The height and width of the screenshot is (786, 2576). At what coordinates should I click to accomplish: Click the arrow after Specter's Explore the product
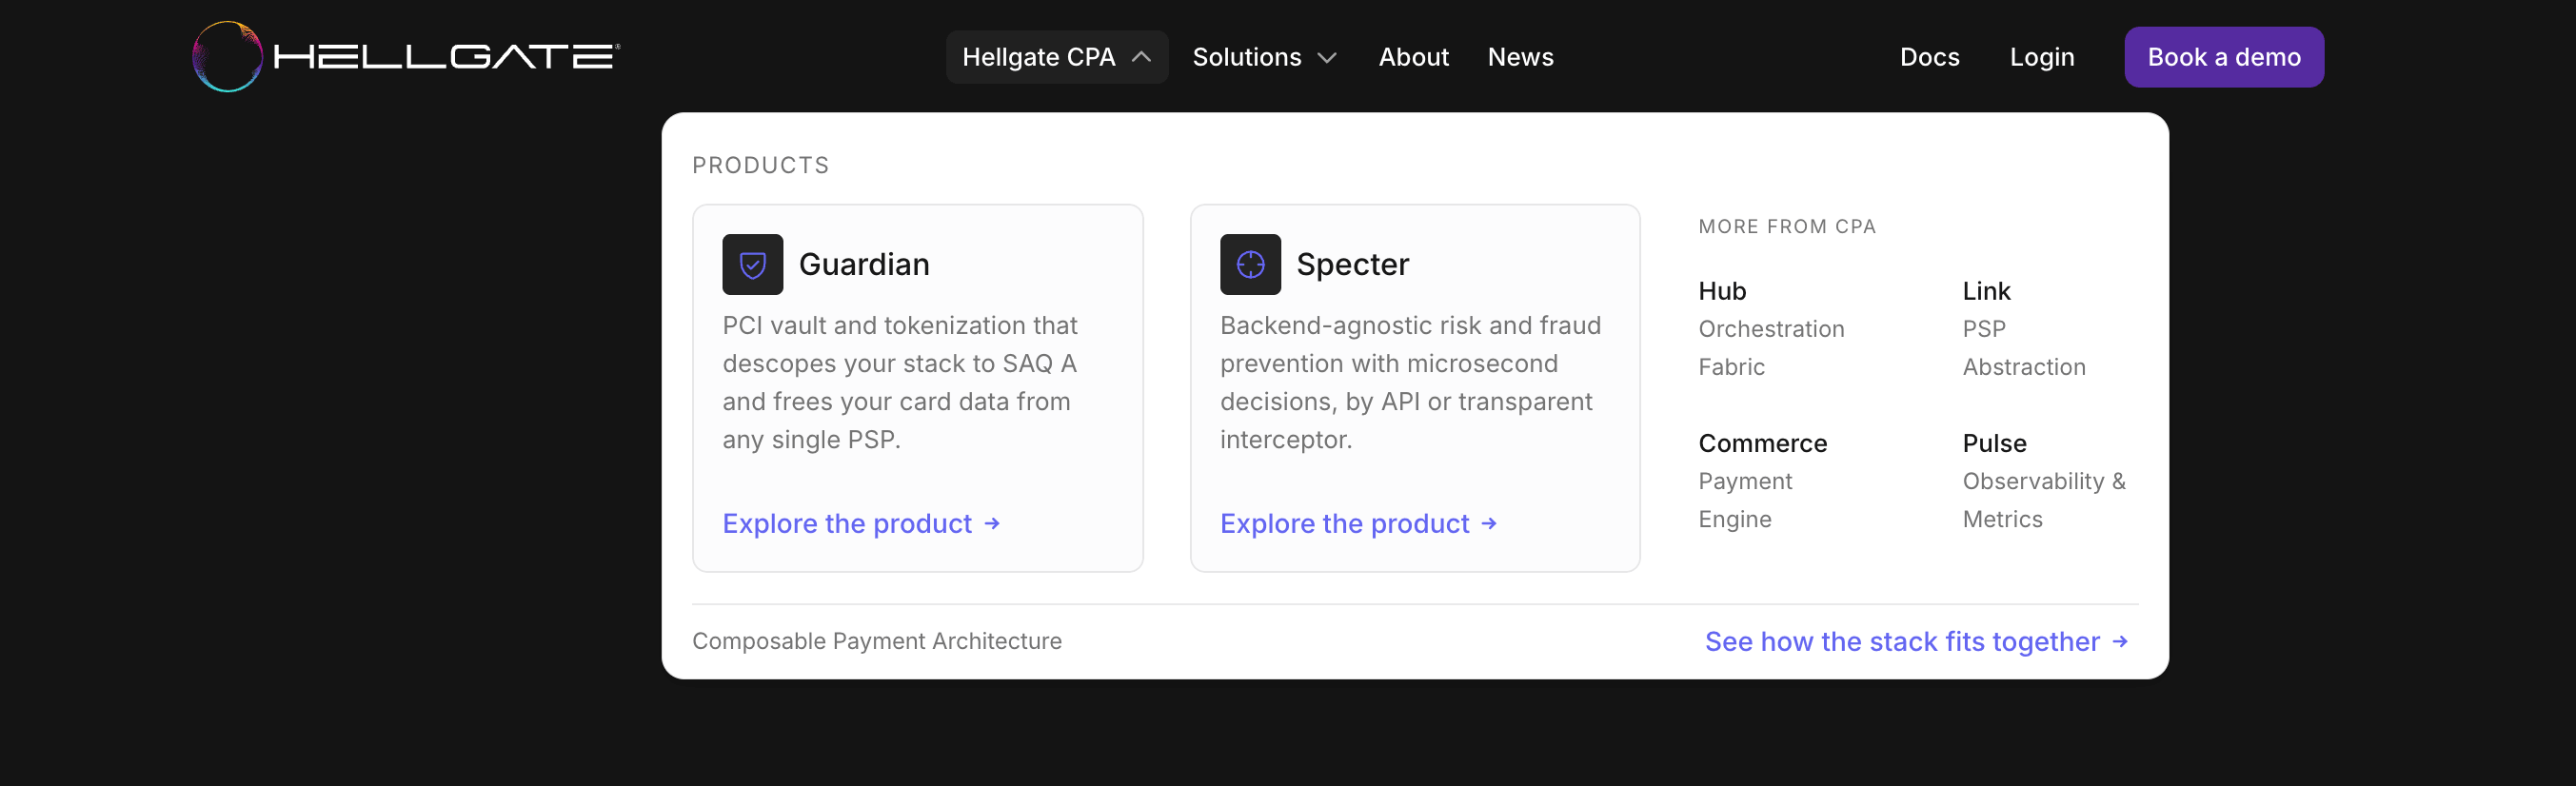coord(1489,523)
